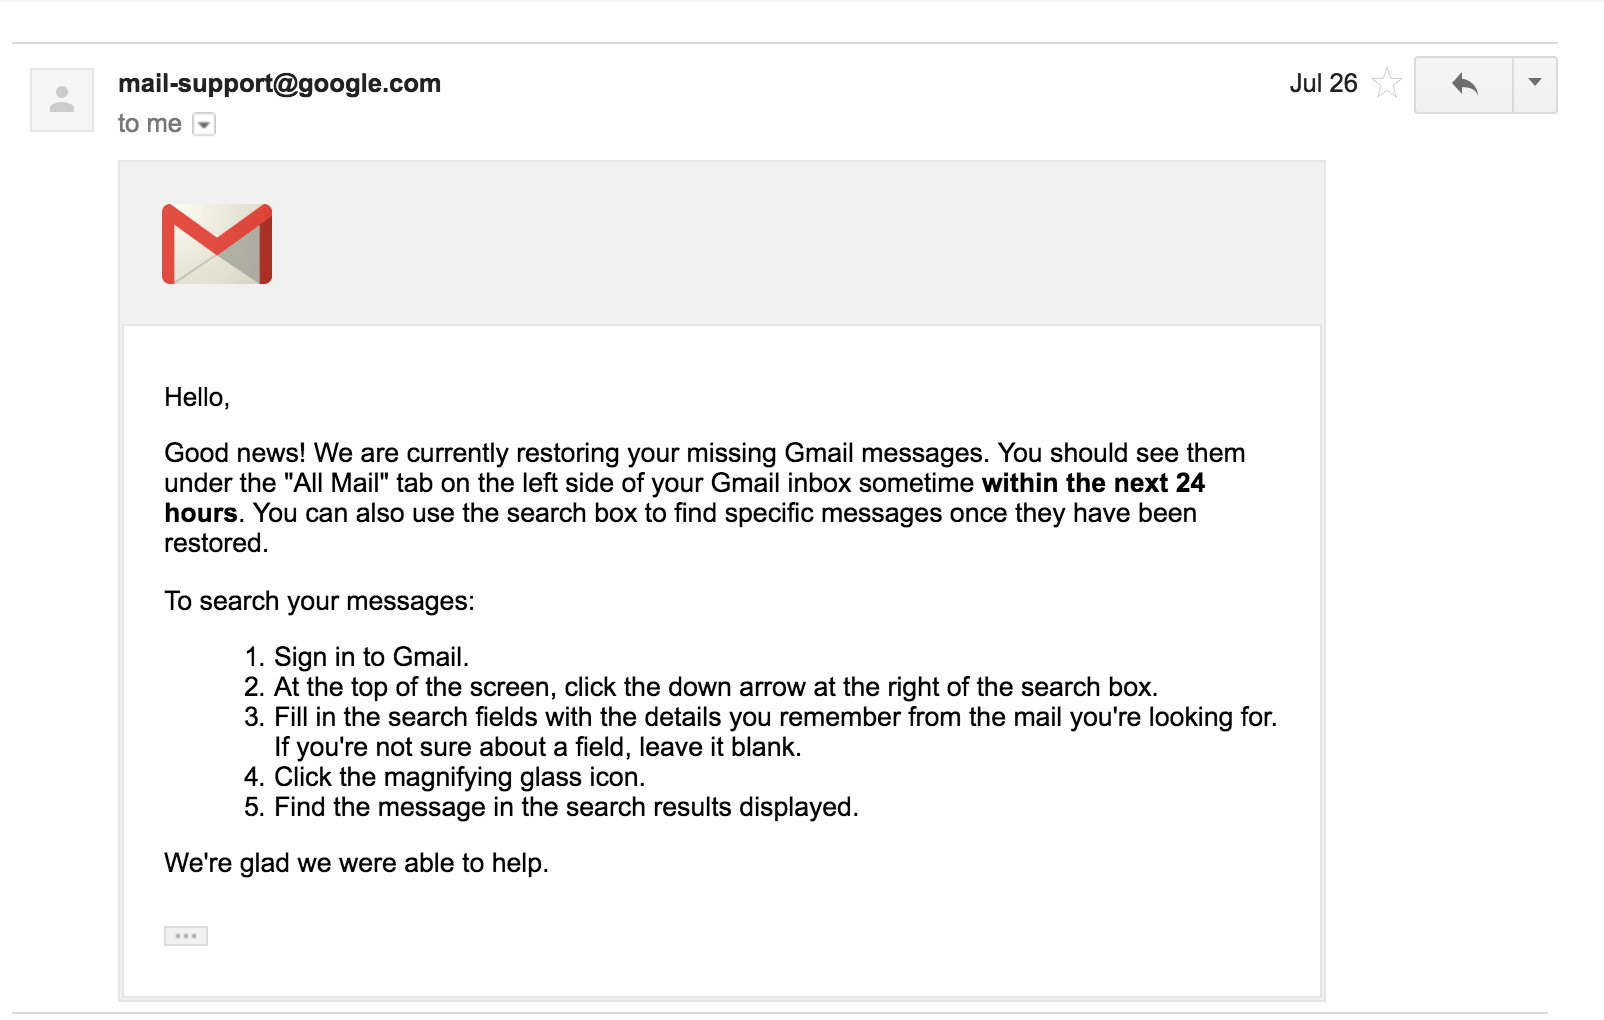The width and height of the screenshot is (1604, 1020).
Task: Show details arrow next to "to me"
Action: [204, 125]
